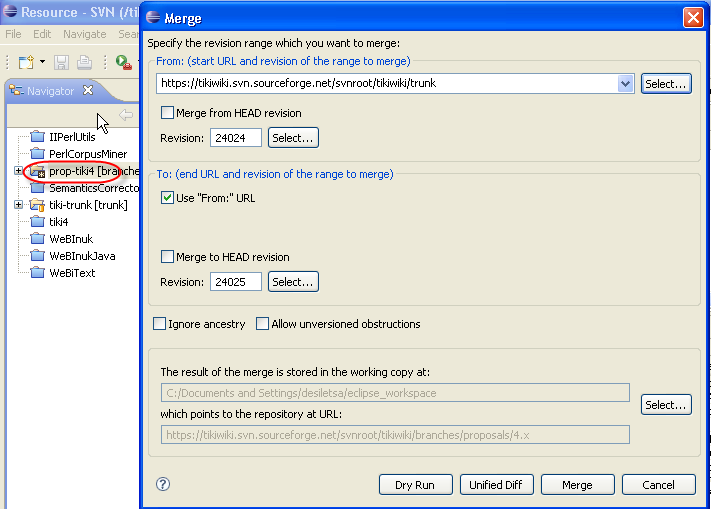The image size is (711, 509).
Task: Select the Navigator tab
Action: (x=50, y=91)
